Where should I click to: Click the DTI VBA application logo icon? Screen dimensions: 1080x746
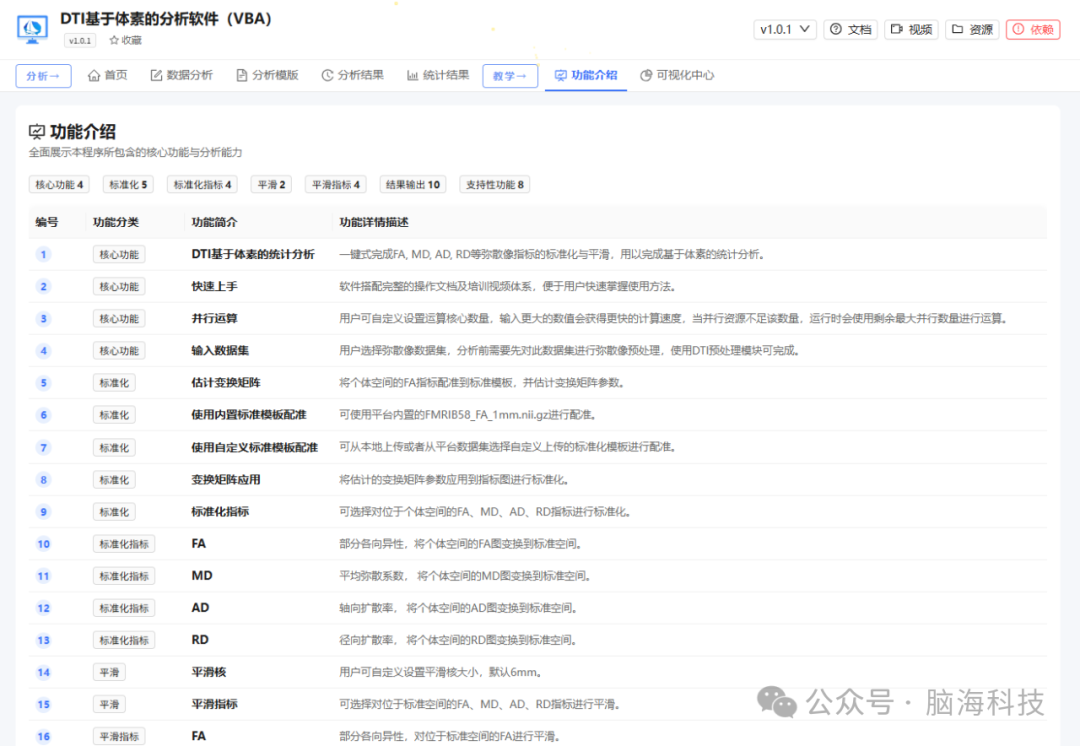tap(32, 30)
